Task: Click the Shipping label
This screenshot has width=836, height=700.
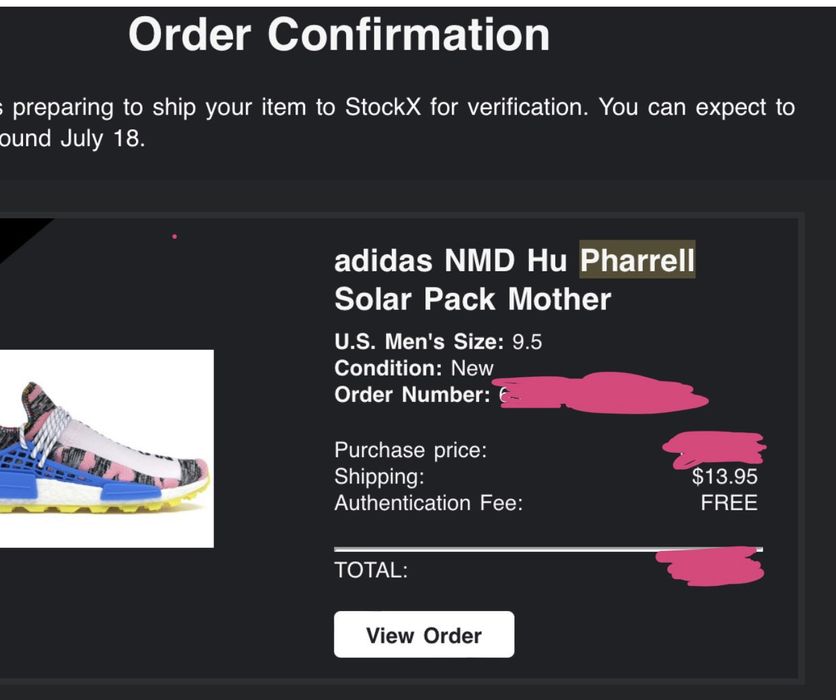Action: (379, 477)
